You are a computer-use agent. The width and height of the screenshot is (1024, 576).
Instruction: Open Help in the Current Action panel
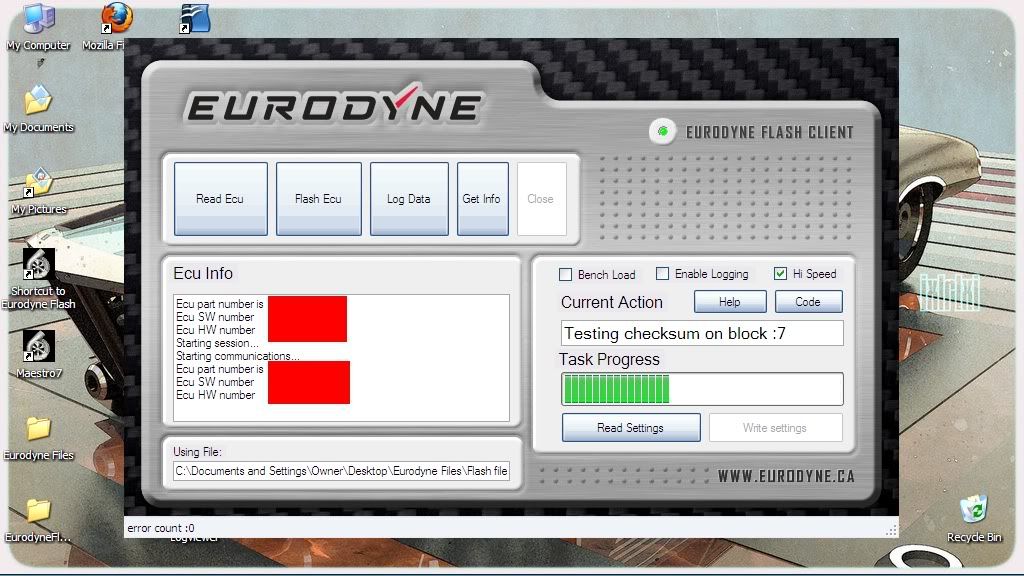(730, 302)
